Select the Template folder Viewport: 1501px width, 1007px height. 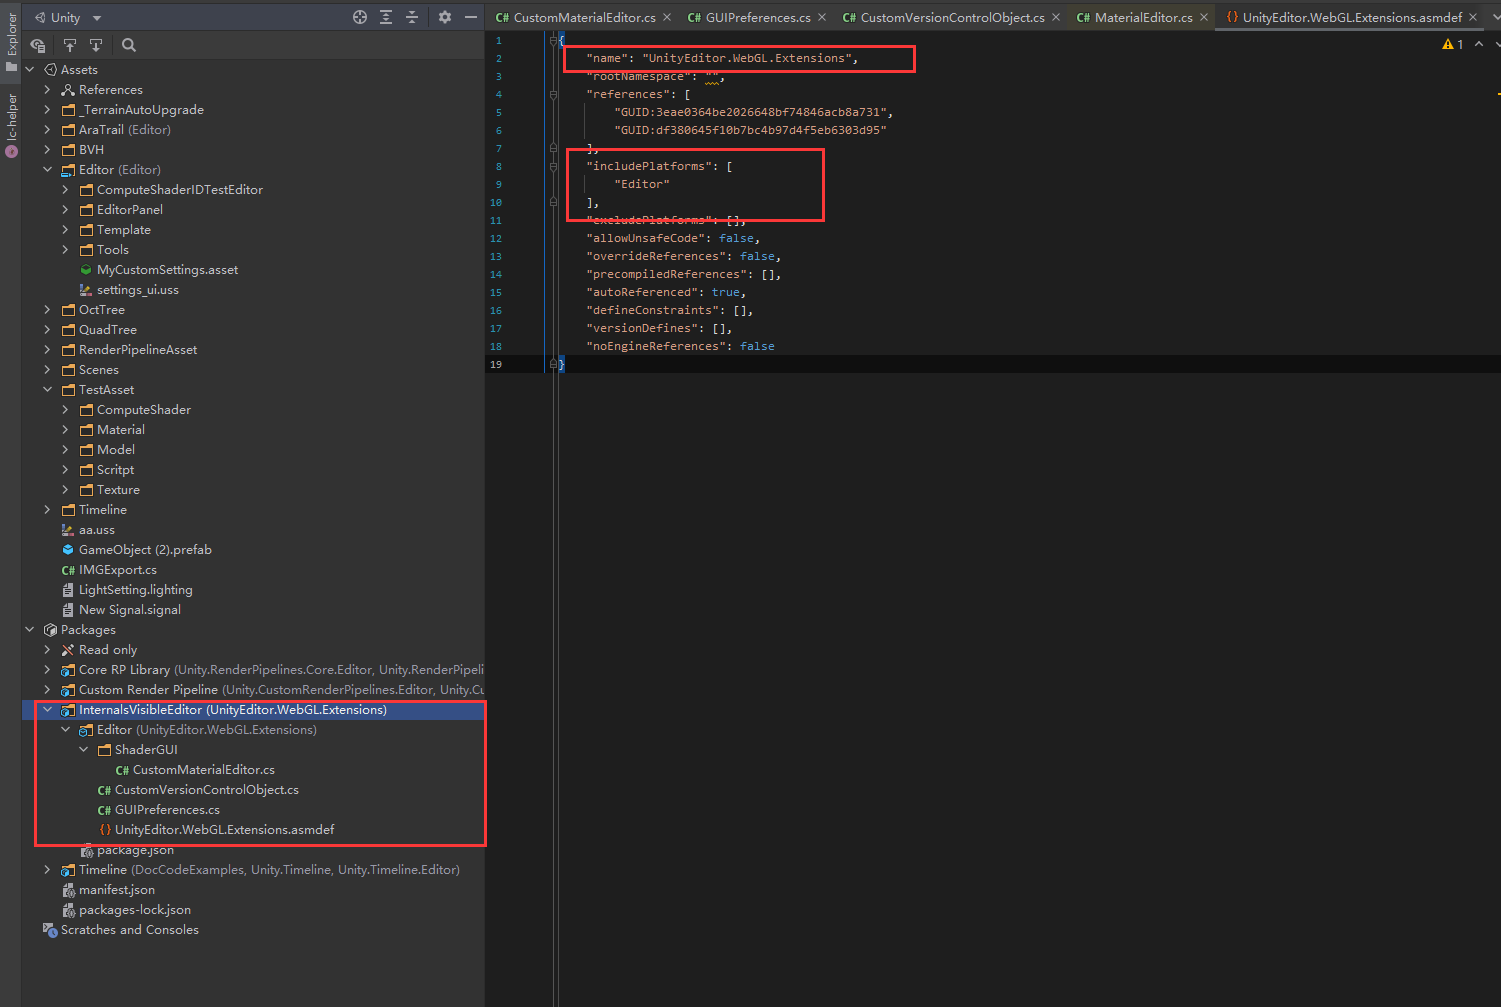[x=124, y=230]
